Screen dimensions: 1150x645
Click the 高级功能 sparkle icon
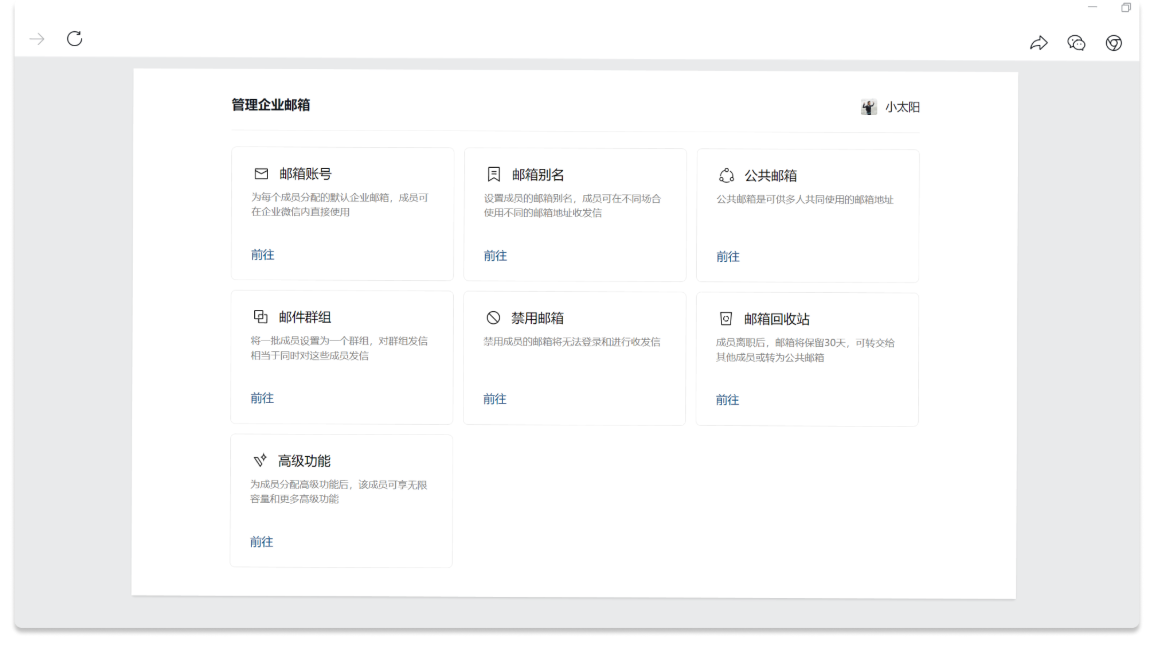(260, 460)
